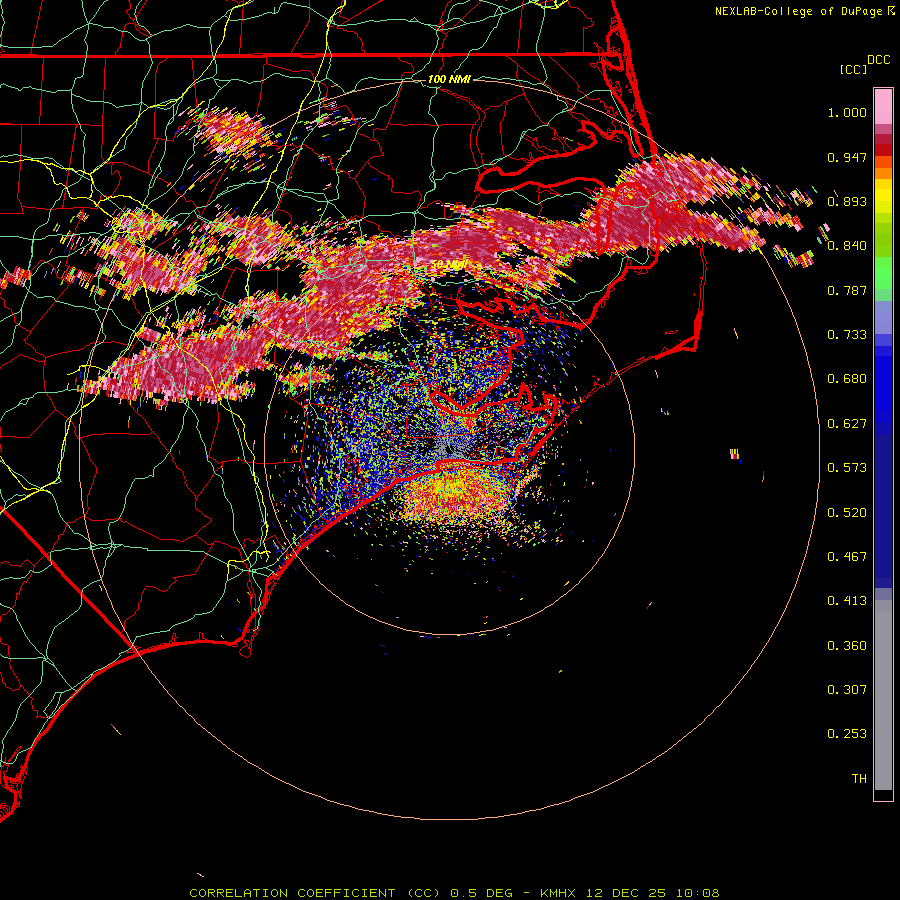Click the 0.680 legend value
The image size is (900, 900).
(847, 379)
